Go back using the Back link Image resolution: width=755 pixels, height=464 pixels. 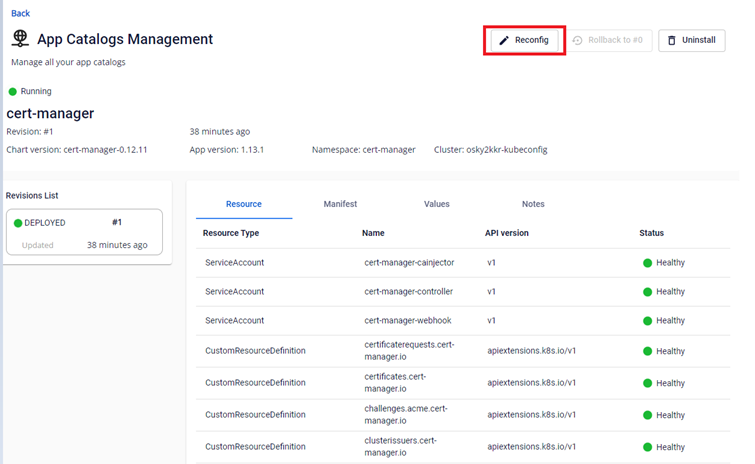(20, 13)
